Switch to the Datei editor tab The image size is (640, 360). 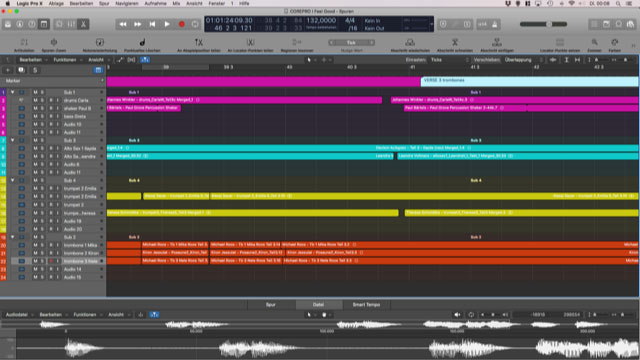[318, 304]
